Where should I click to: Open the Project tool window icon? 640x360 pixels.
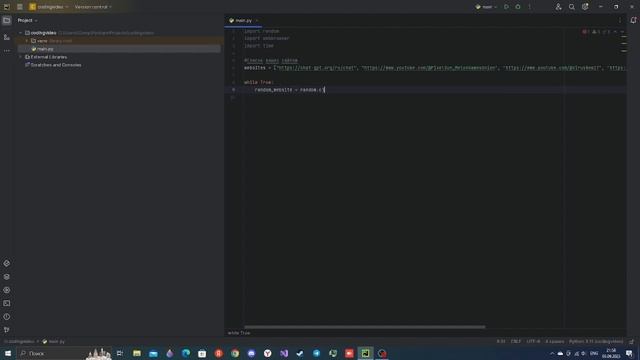coord(7,20)
